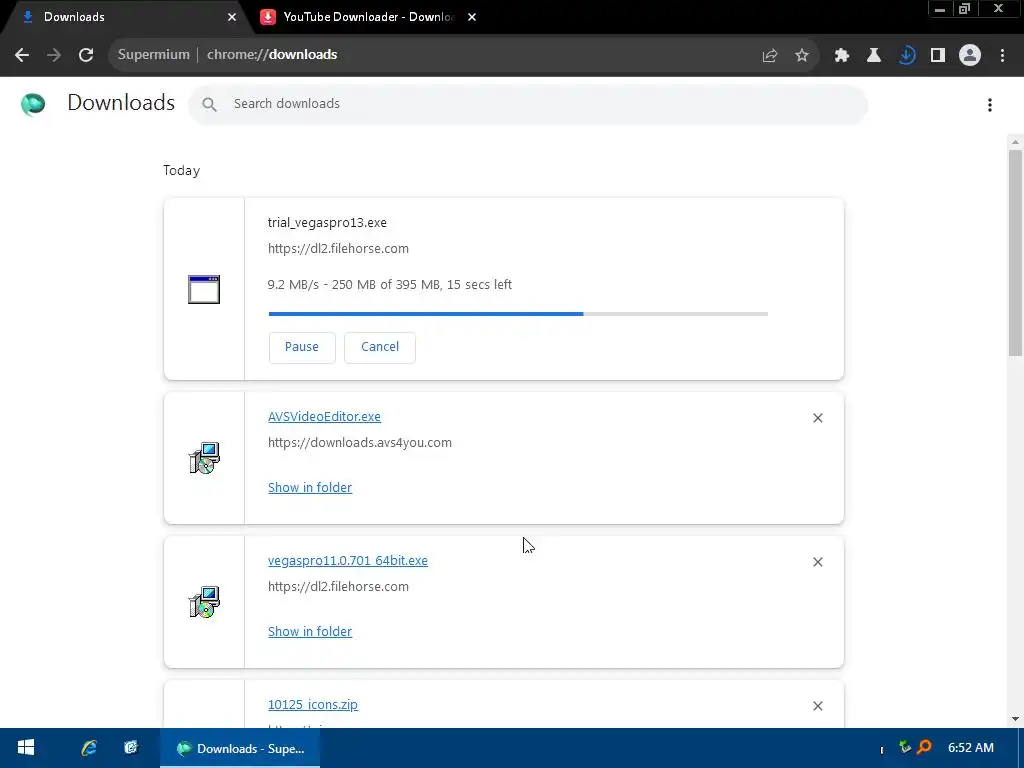
Task: Open the vegaspro11.0.701_64bit.exe link
Action: click(347, 561)
